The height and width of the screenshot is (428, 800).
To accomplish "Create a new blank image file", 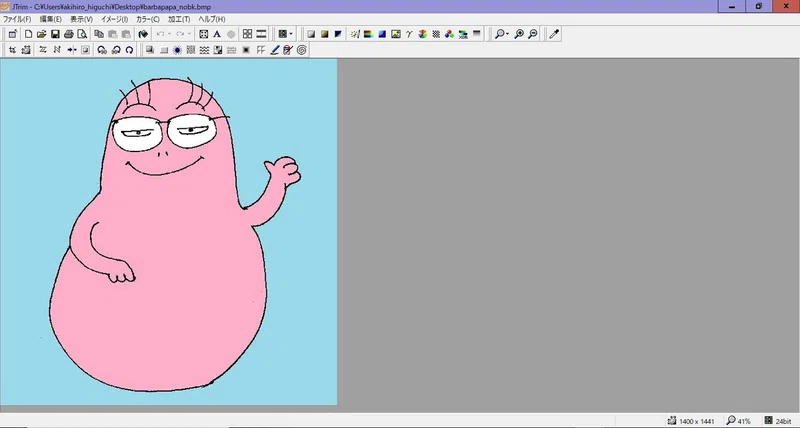I will (x=28, y=34).
